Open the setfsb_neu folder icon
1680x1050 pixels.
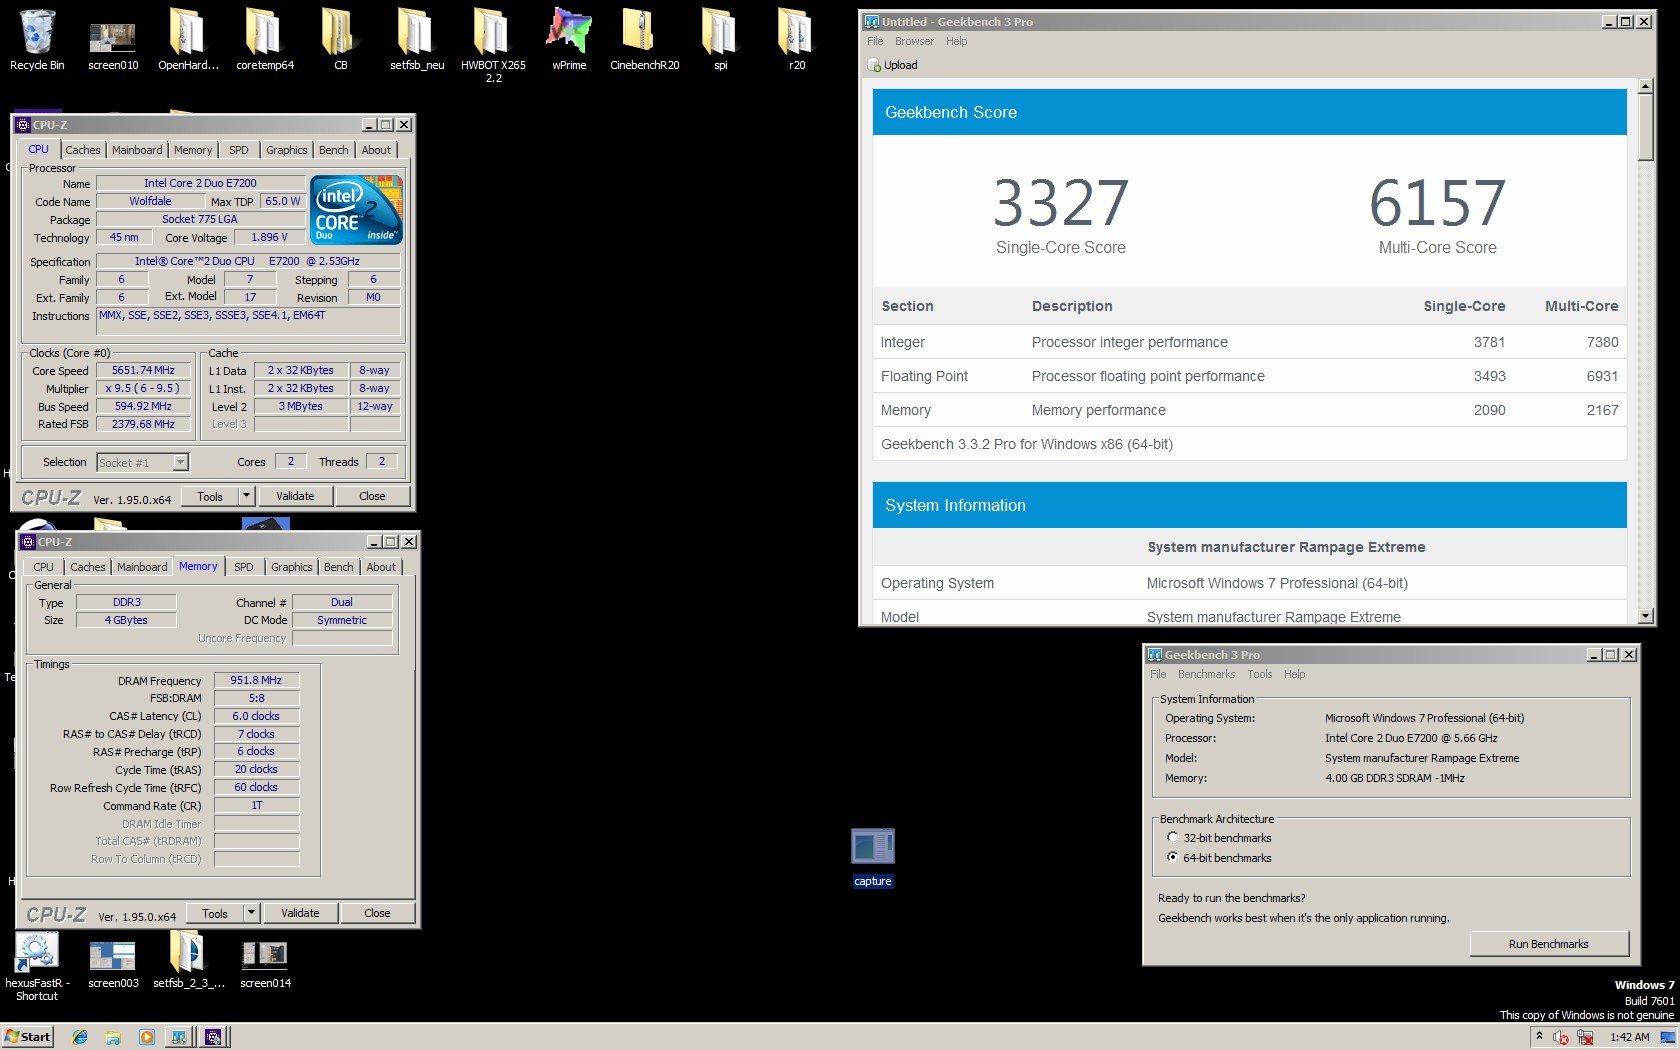(x=417, y=40)
